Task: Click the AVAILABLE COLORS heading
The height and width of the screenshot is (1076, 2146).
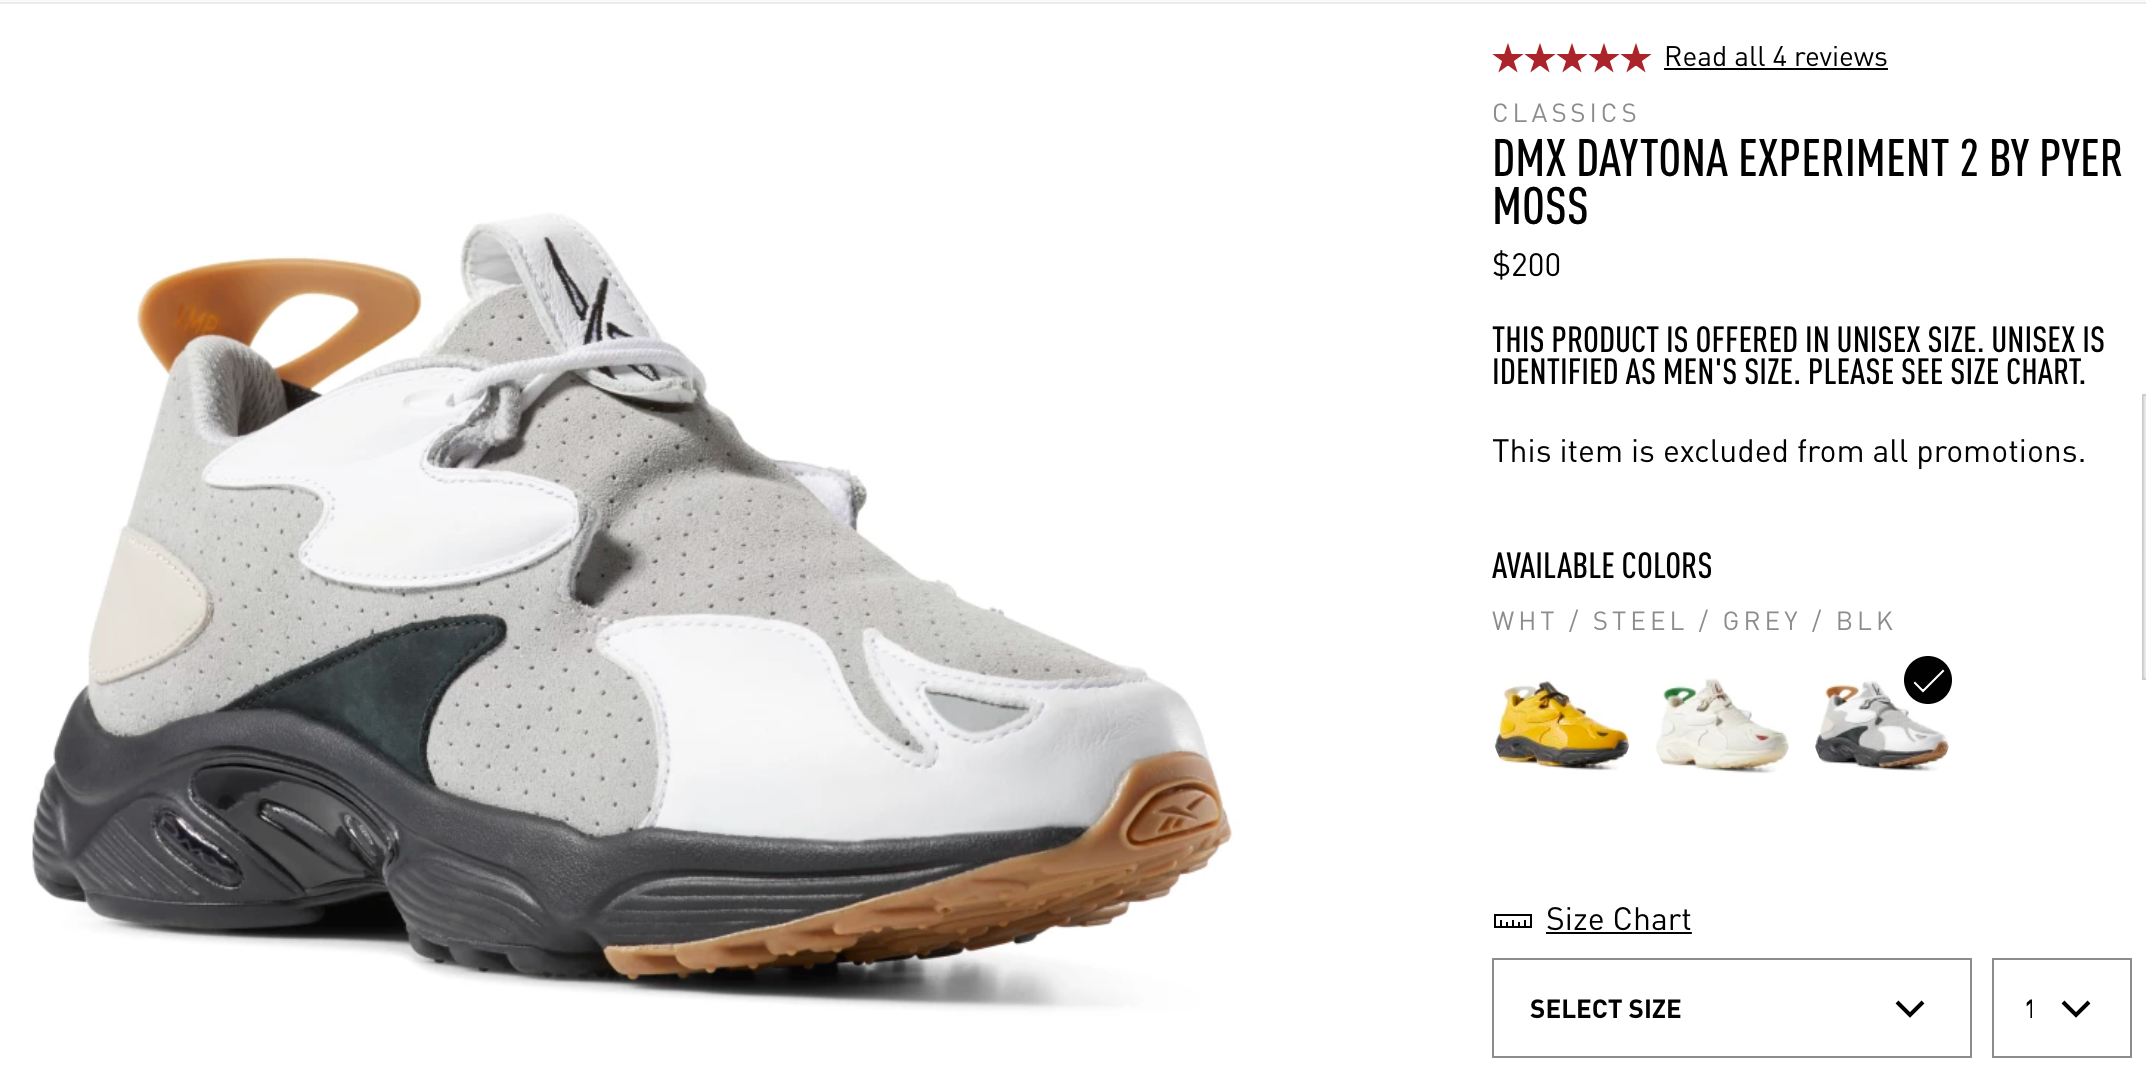Action: pyautogui.click(x=1601, y=566)
